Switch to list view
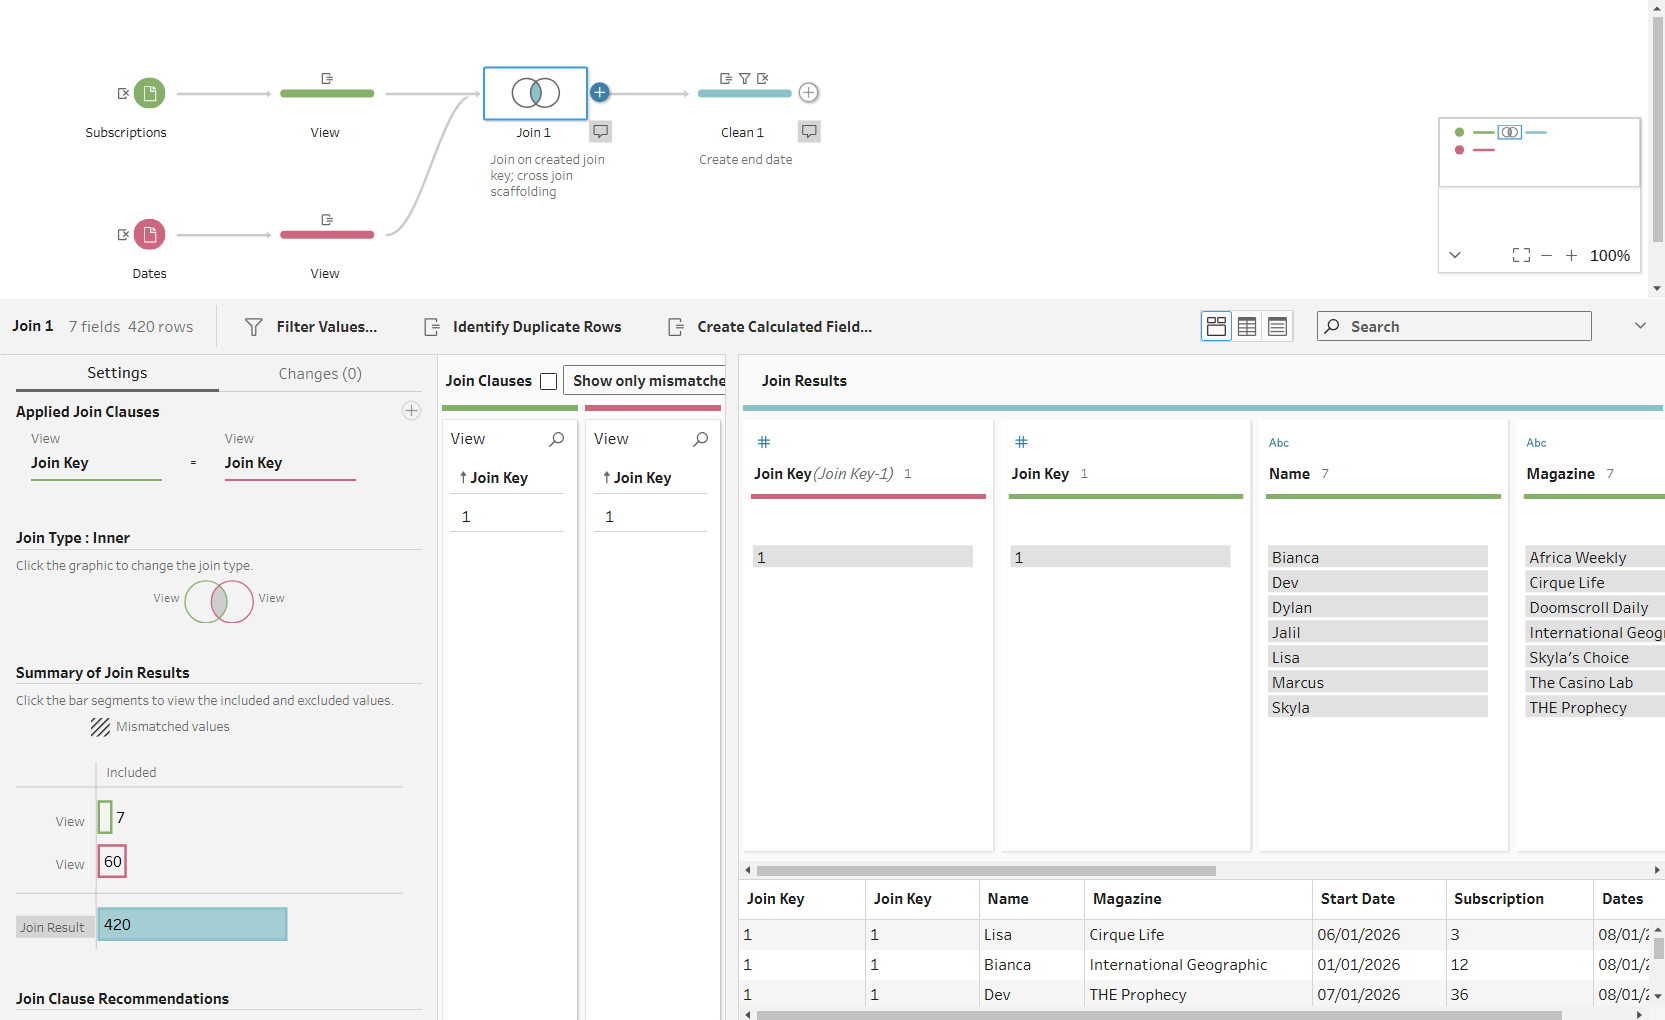This screenshot has width=1665, height=1020. (x=1277, y=327)
